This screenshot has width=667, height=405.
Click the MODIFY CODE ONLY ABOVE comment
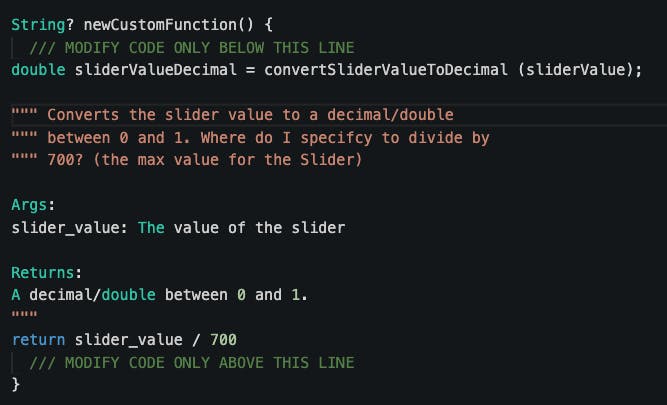(x=192, y=362)
